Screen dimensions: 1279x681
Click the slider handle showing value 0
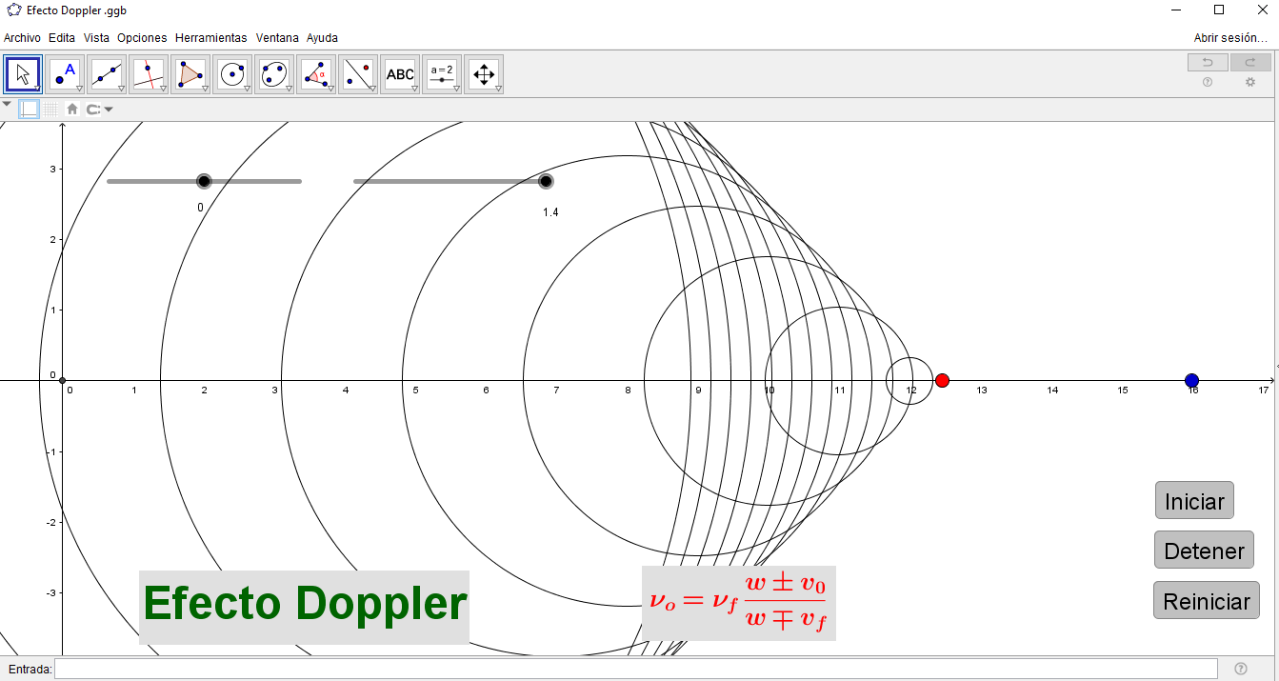(x=204, y=181)
